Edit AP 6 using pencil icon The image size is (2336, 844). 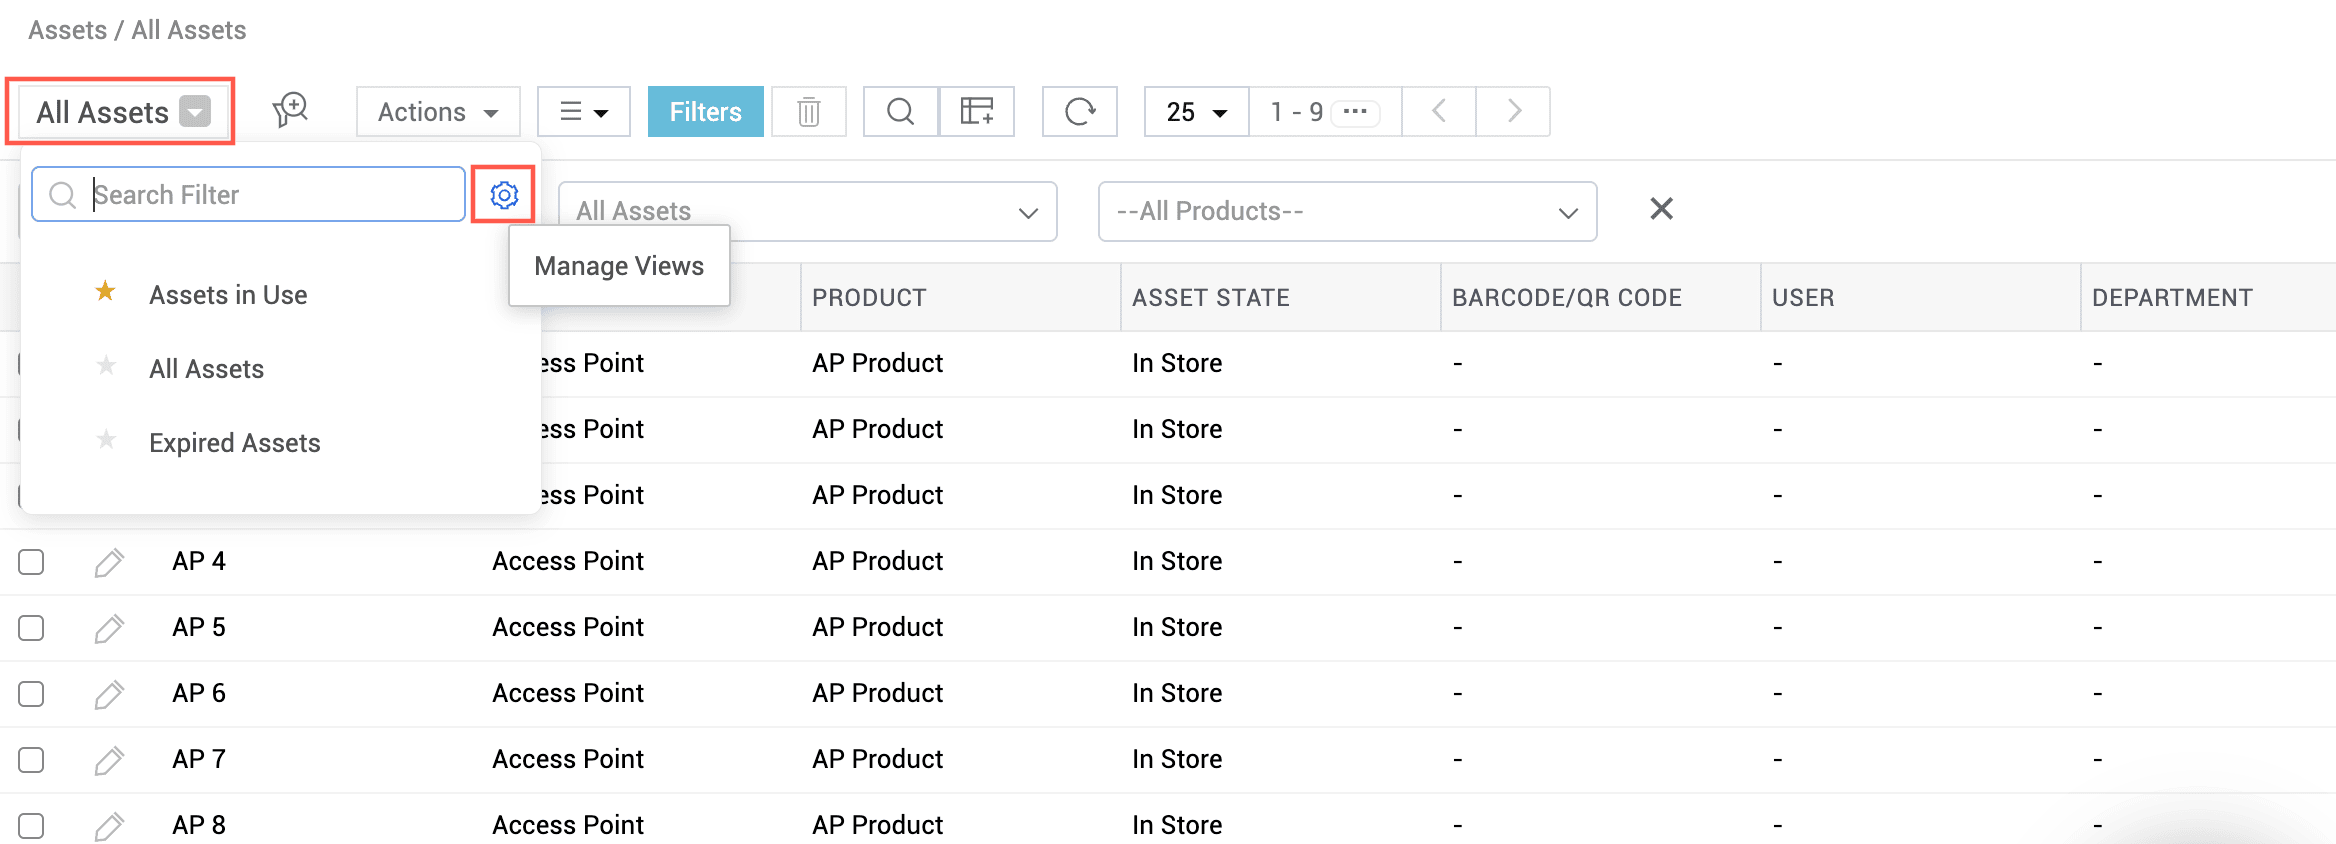[x=108, y=694]
